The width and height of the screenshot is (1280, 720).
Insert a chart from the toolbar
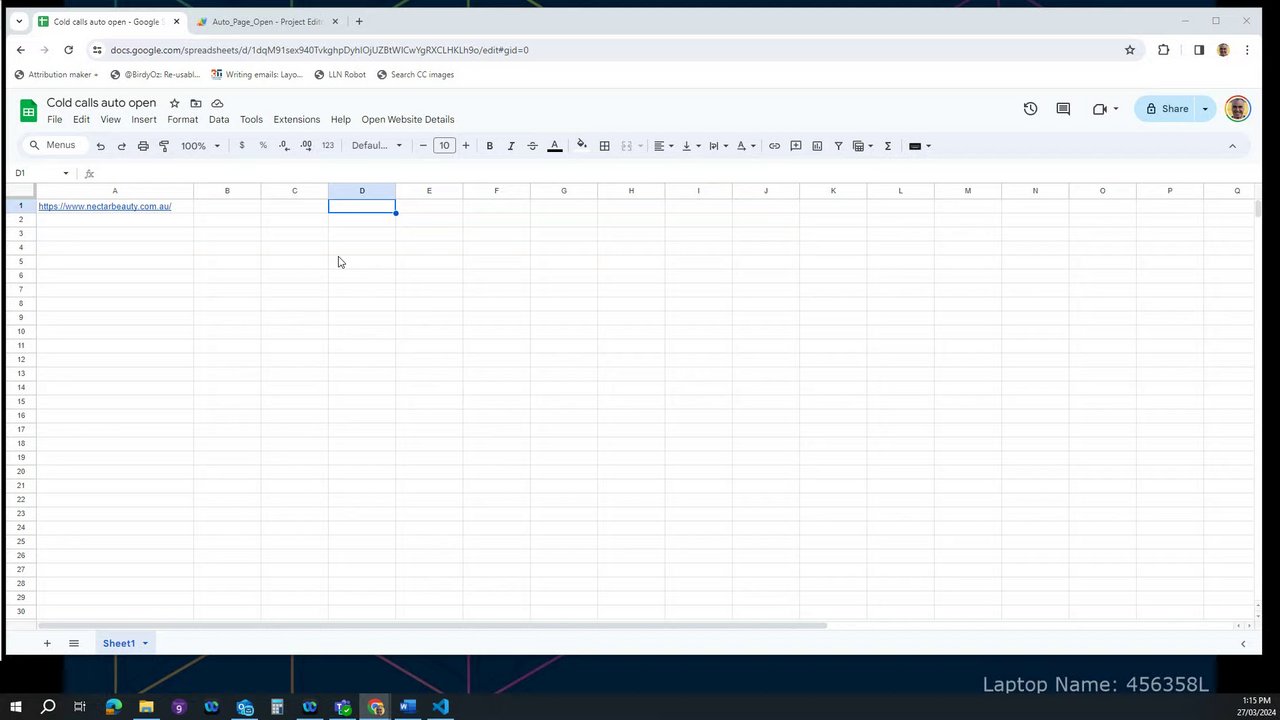[x=817, y=146]
